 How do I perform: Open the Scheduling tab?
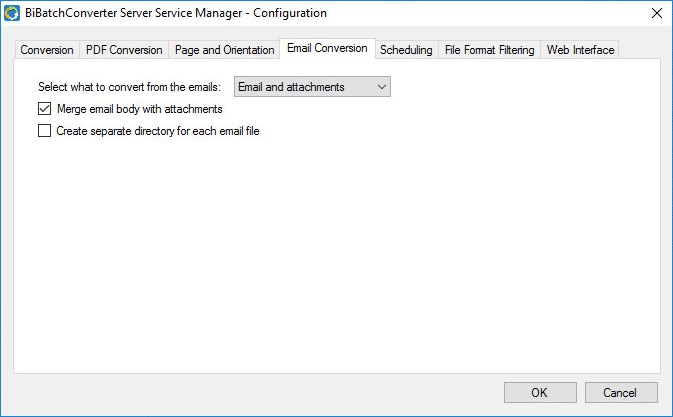406,50
